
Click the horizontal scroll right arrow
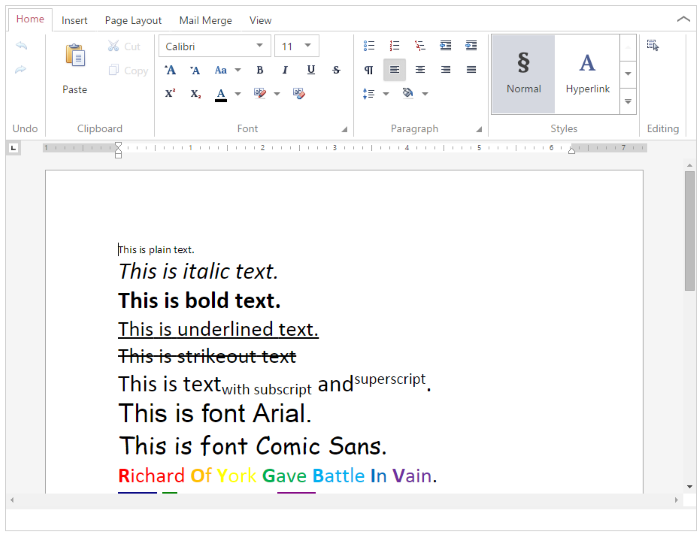point(677,500)
